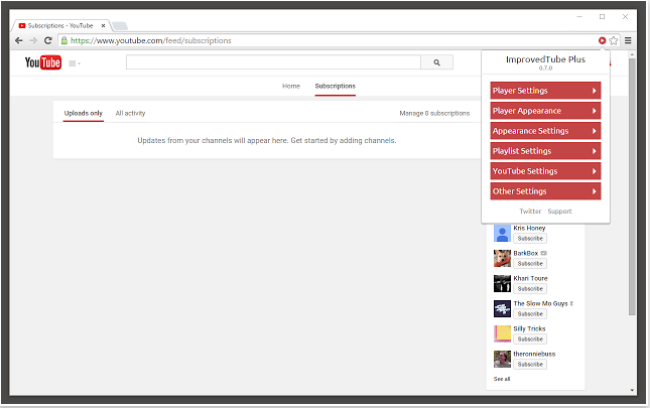Subscribe to BarkBox
The height and width of the screenshot is (408, 650).
tap(530, 263)
